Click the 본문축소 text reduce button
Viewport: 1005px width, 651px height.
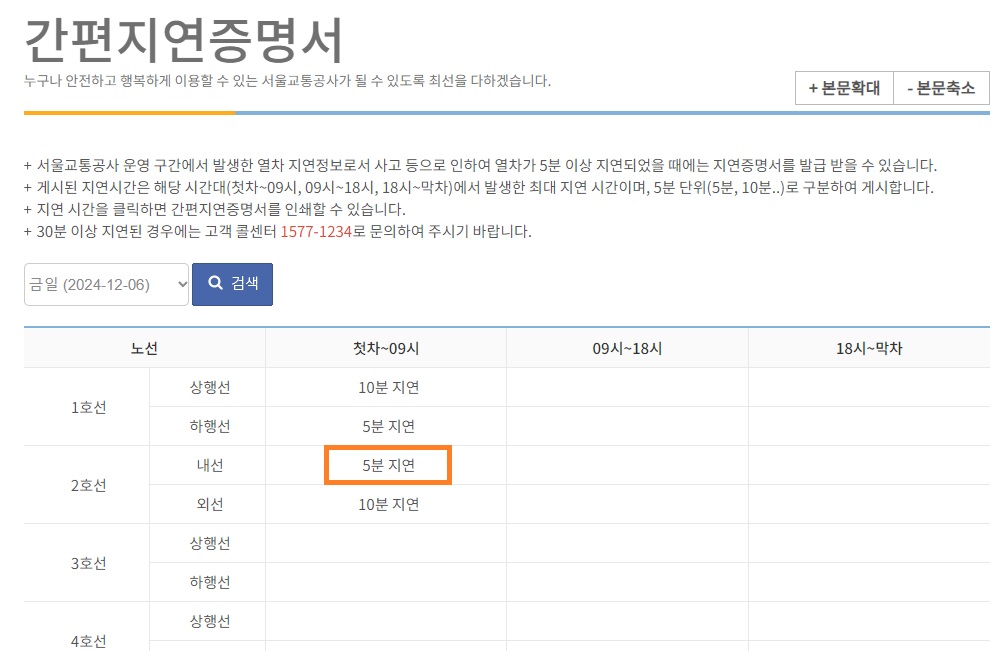pyautogui.click(x=941, y=88)
